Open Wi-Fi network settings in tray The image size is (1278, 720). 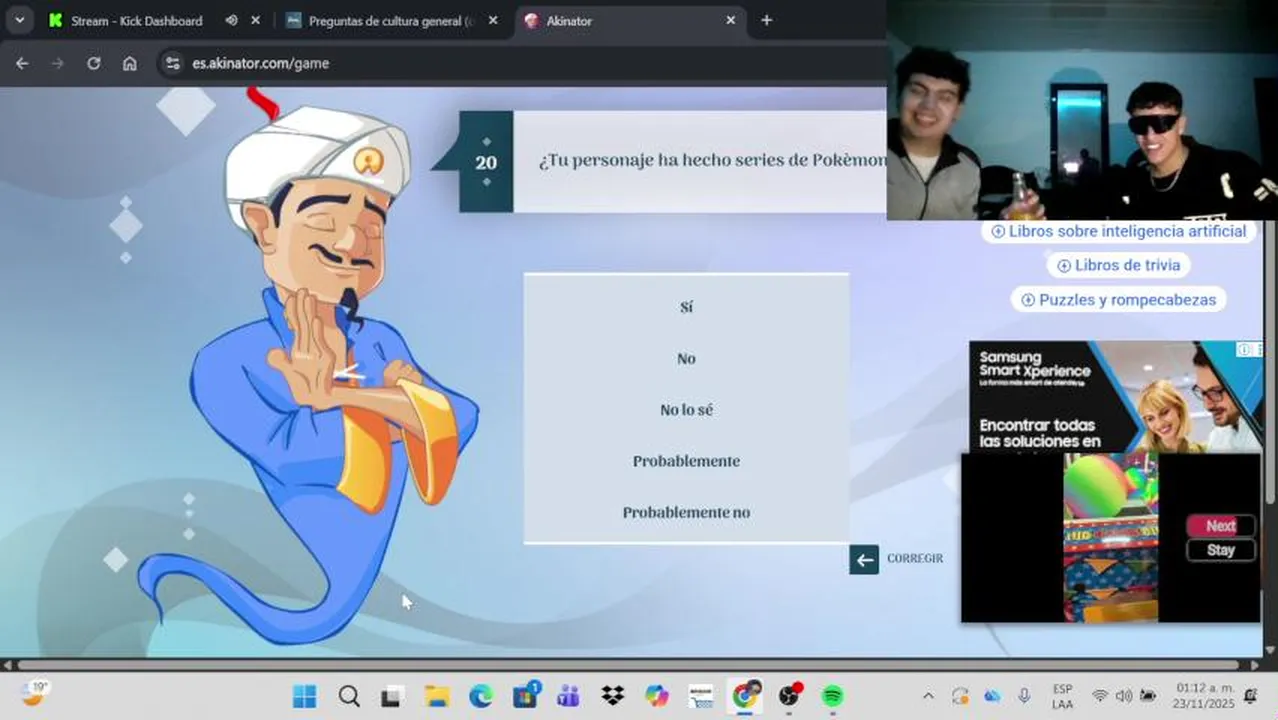tap(1100, 696)
